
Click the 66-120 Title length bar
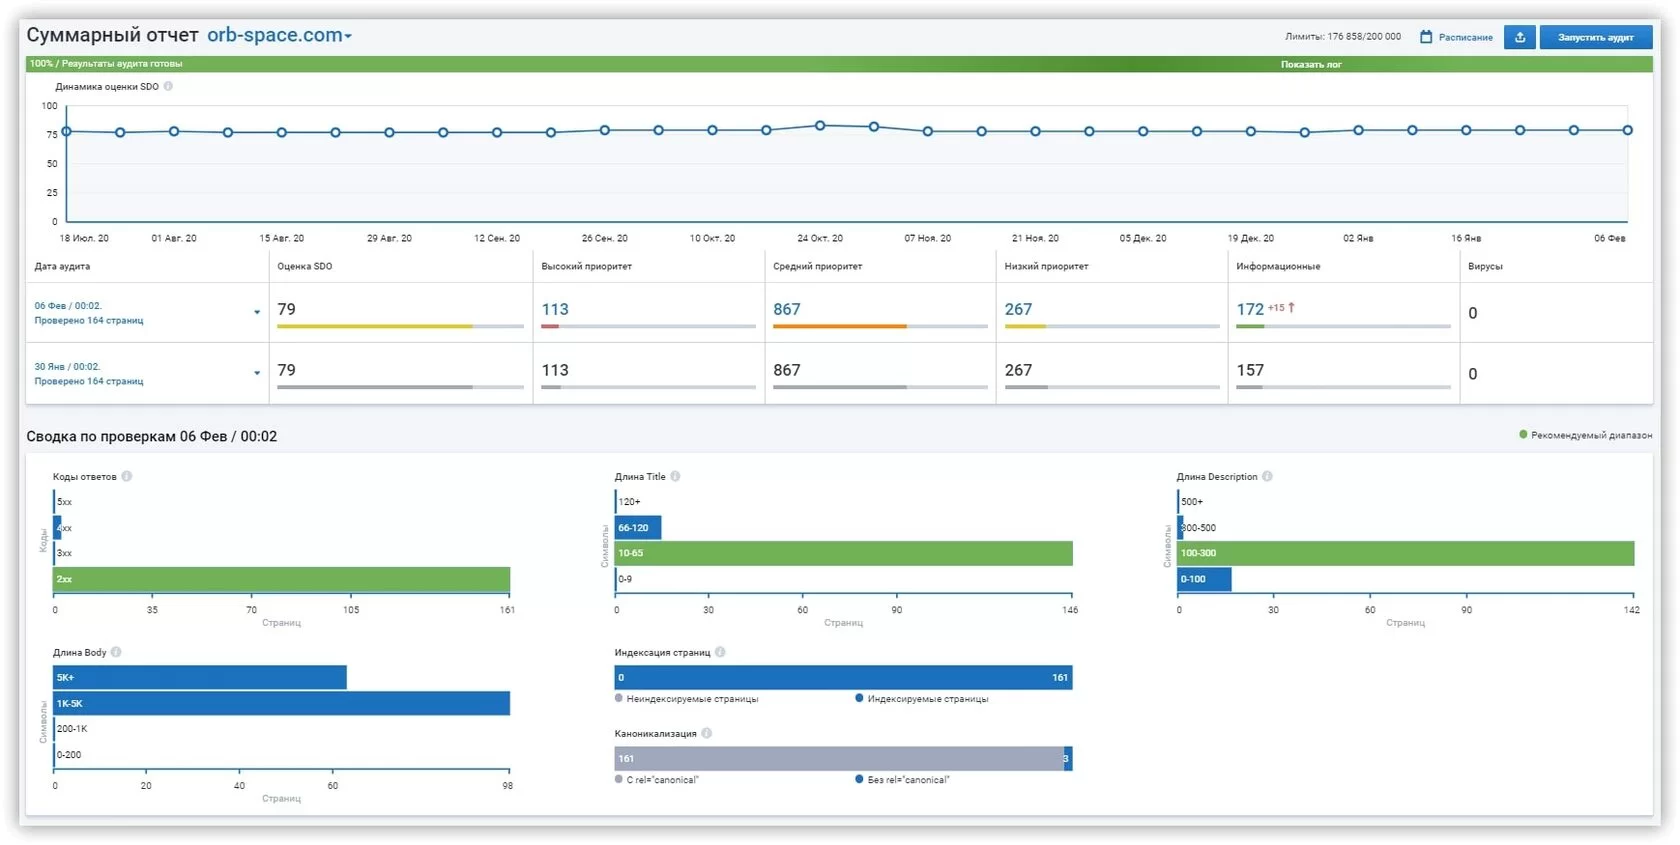(x=638, y=528)
